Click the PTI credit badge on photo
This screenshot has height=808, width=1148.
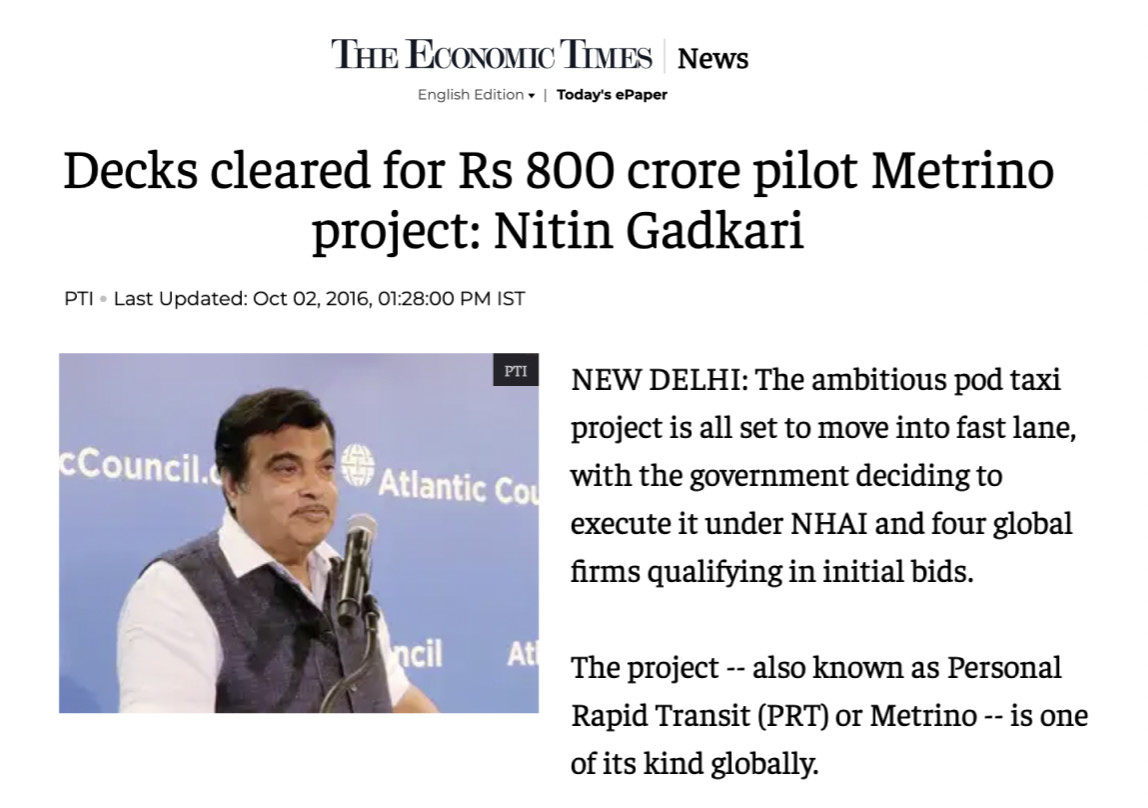[515, 370]
